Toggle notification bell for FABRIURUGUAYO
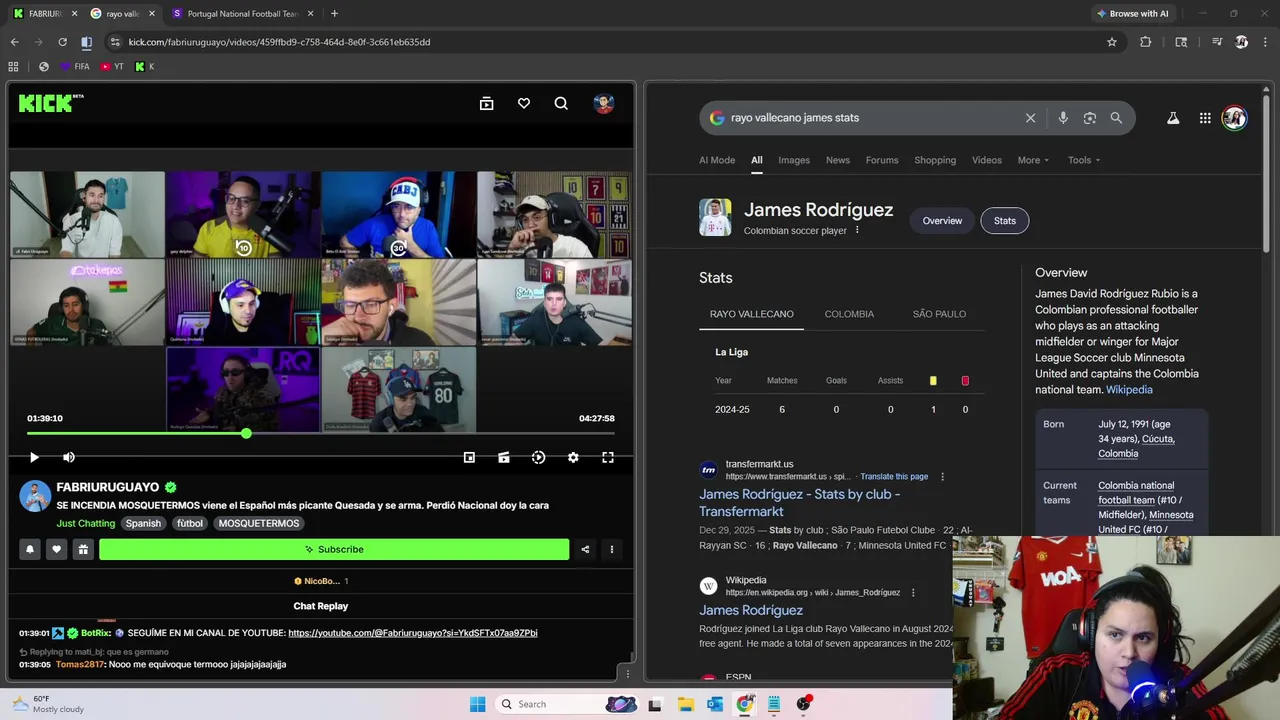 pyautogui.click(x=30, y=549)
